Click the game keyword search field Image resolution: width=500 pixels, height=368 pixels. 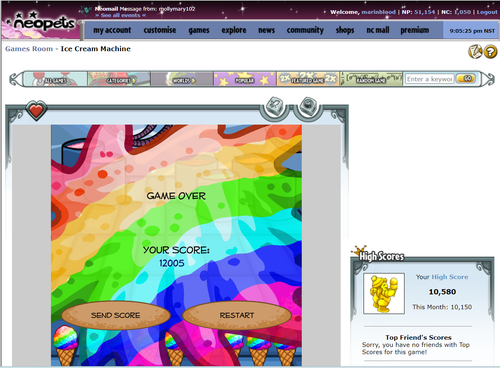coord(430,79)
